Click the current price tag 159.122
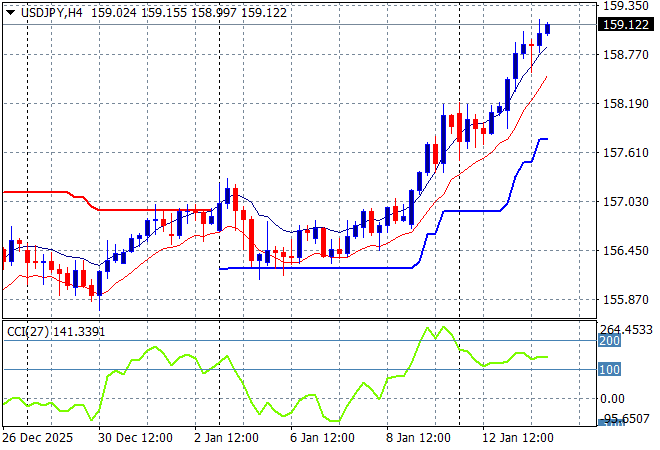 click(627, 25)
